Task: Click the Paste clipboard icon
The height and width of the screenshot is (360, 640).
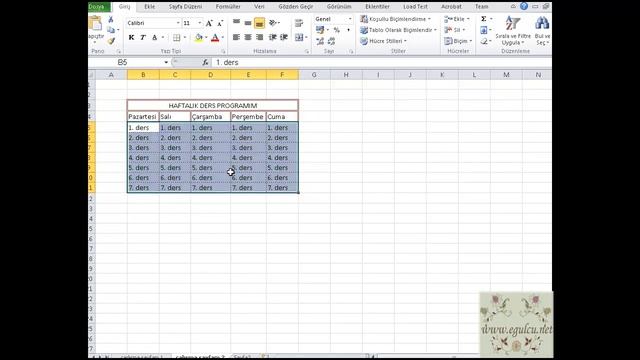Action: [96, 24]
